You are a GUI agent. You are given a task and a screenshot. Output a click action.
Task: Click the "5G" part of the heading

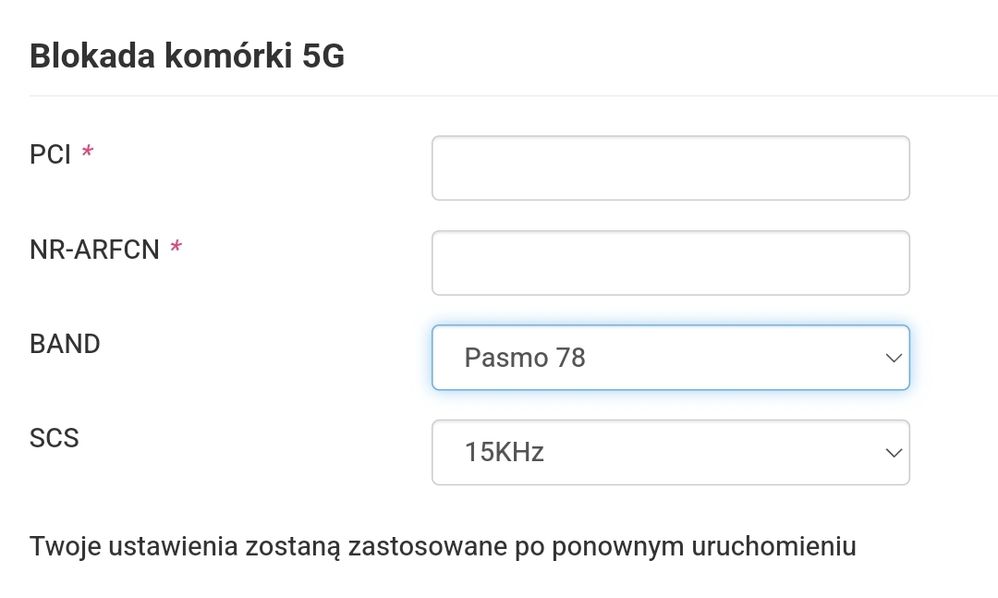coord(323,56)
